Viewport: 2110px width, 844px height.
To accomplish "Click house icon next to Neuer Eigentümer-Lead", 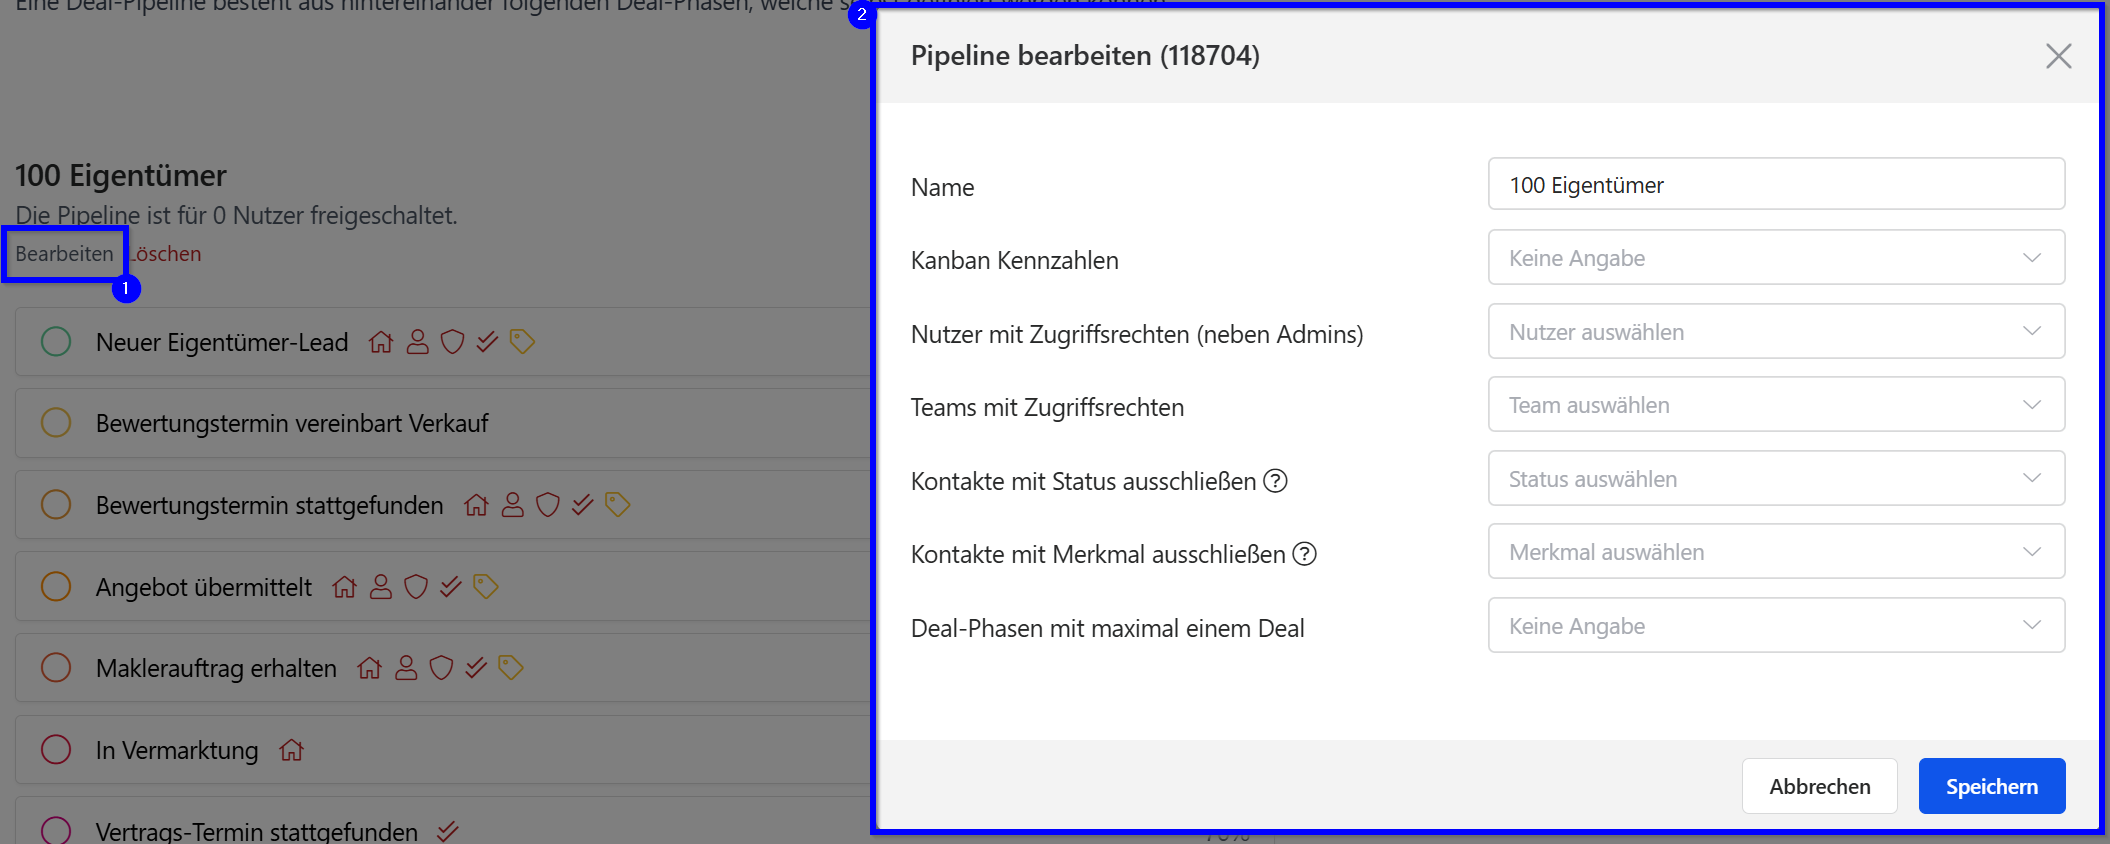I will pos(381,342).
